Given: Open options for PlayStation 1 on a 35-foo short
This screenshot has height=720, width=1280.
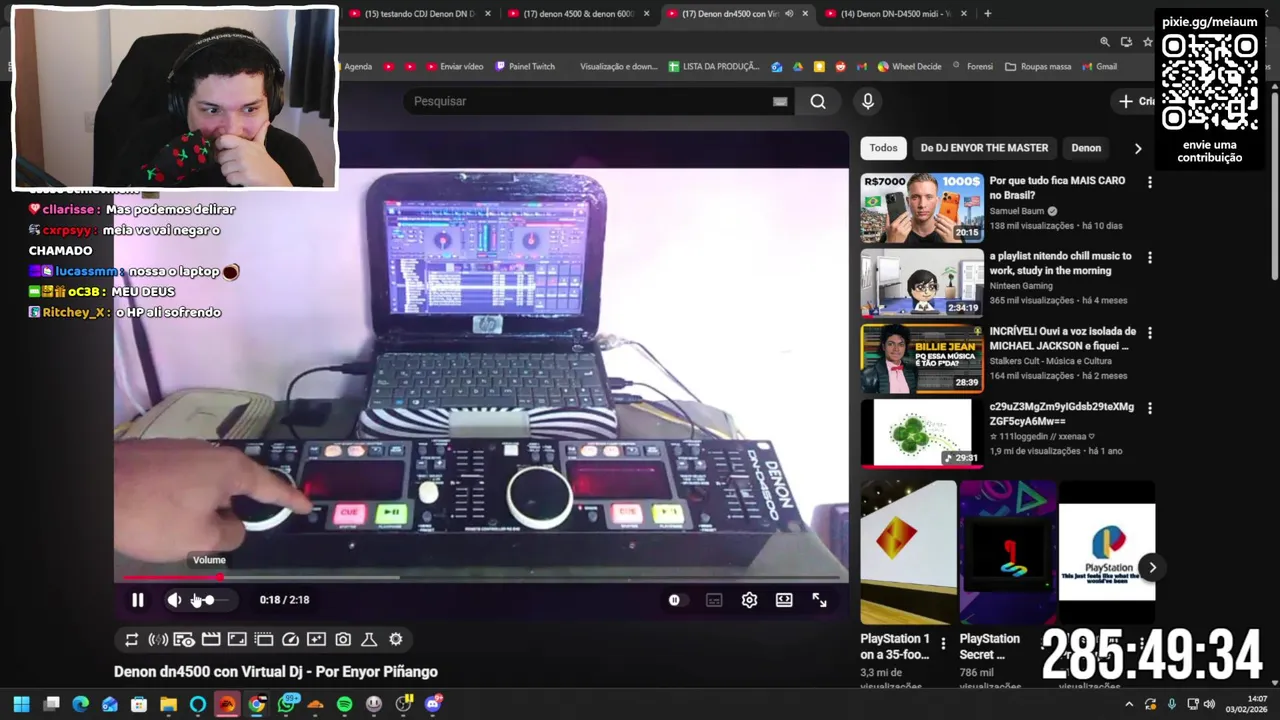Looking at the screenshot, I should point(943,644).
